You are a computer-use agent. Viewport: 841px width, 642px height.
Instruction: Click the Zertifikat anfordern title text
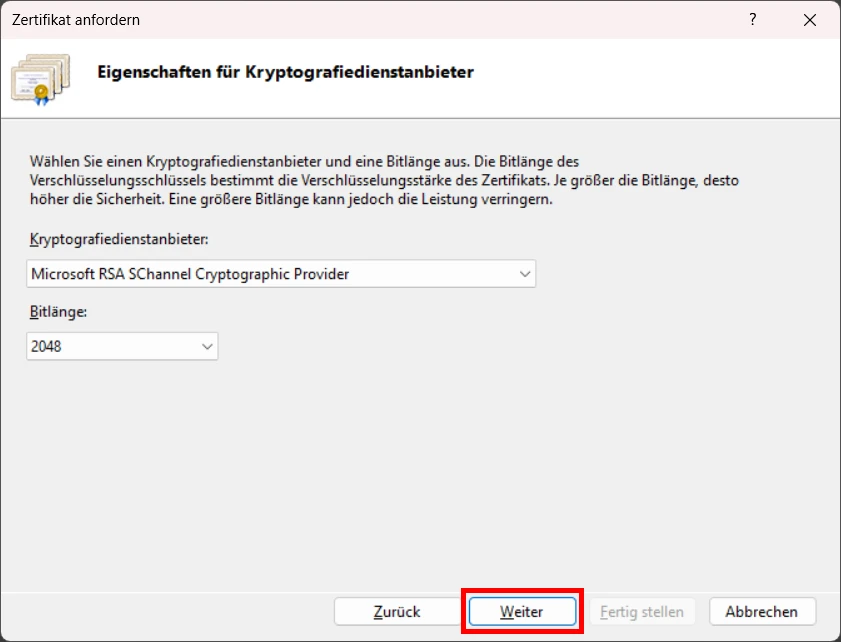[77, 20]
